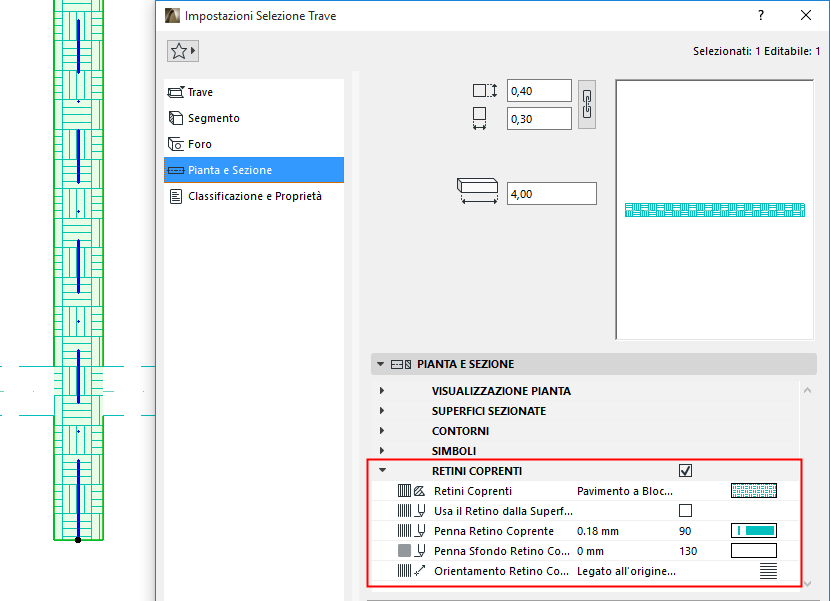Click the Penna Retino Coprente pen icon
Screen dimensions: 830x601
tap(411, 531)
